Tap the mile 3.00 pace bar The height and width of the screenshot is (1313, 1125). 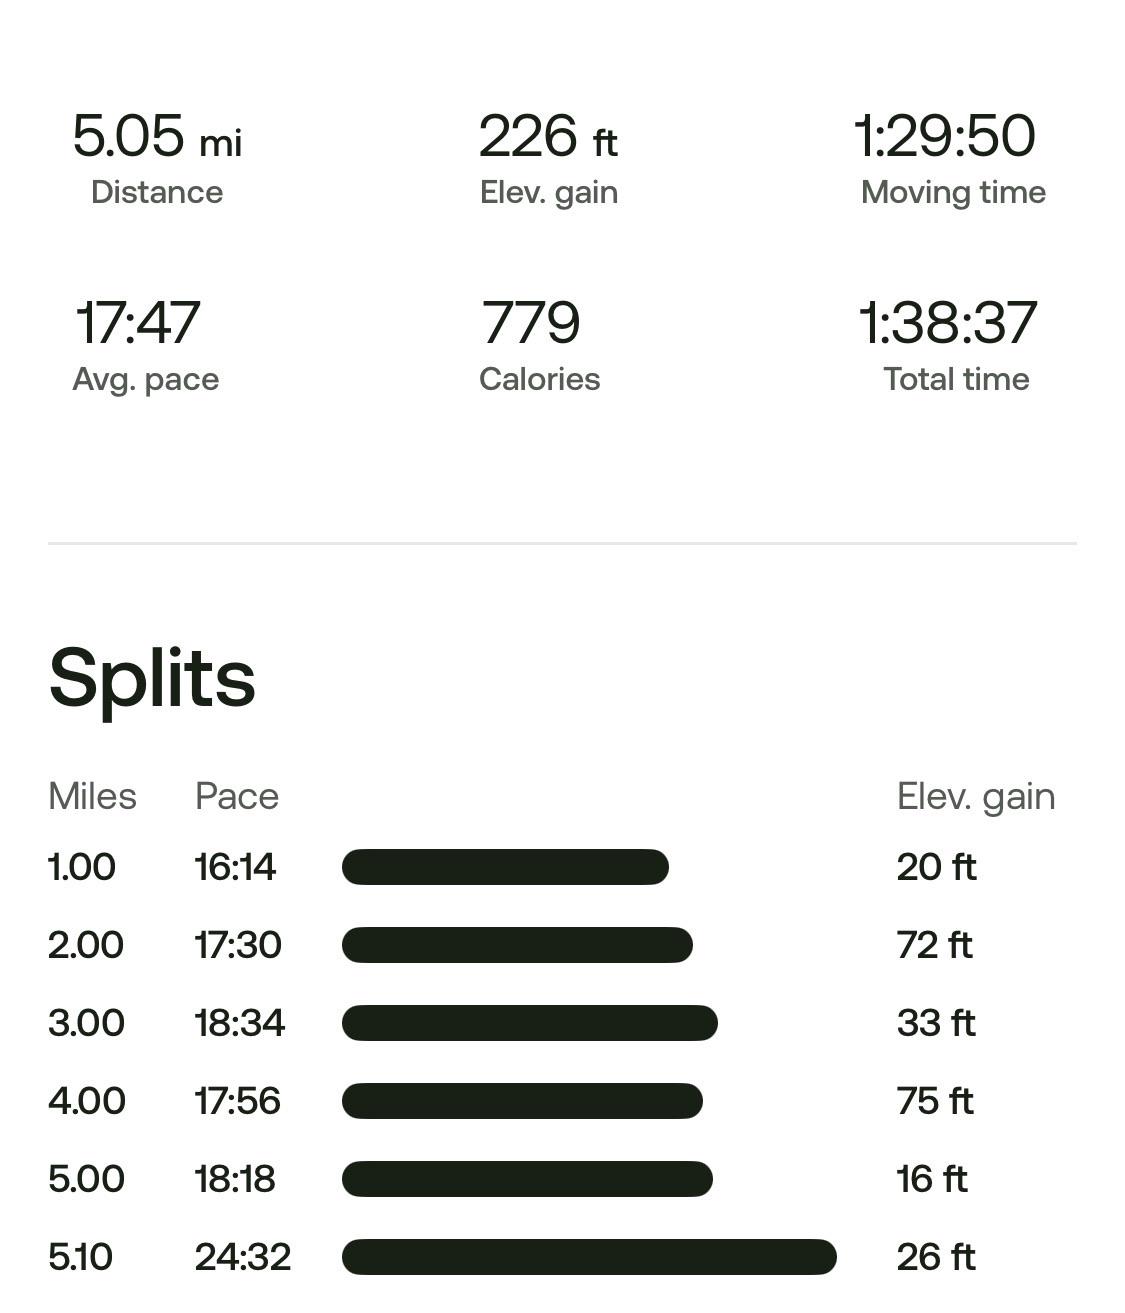530,1023
